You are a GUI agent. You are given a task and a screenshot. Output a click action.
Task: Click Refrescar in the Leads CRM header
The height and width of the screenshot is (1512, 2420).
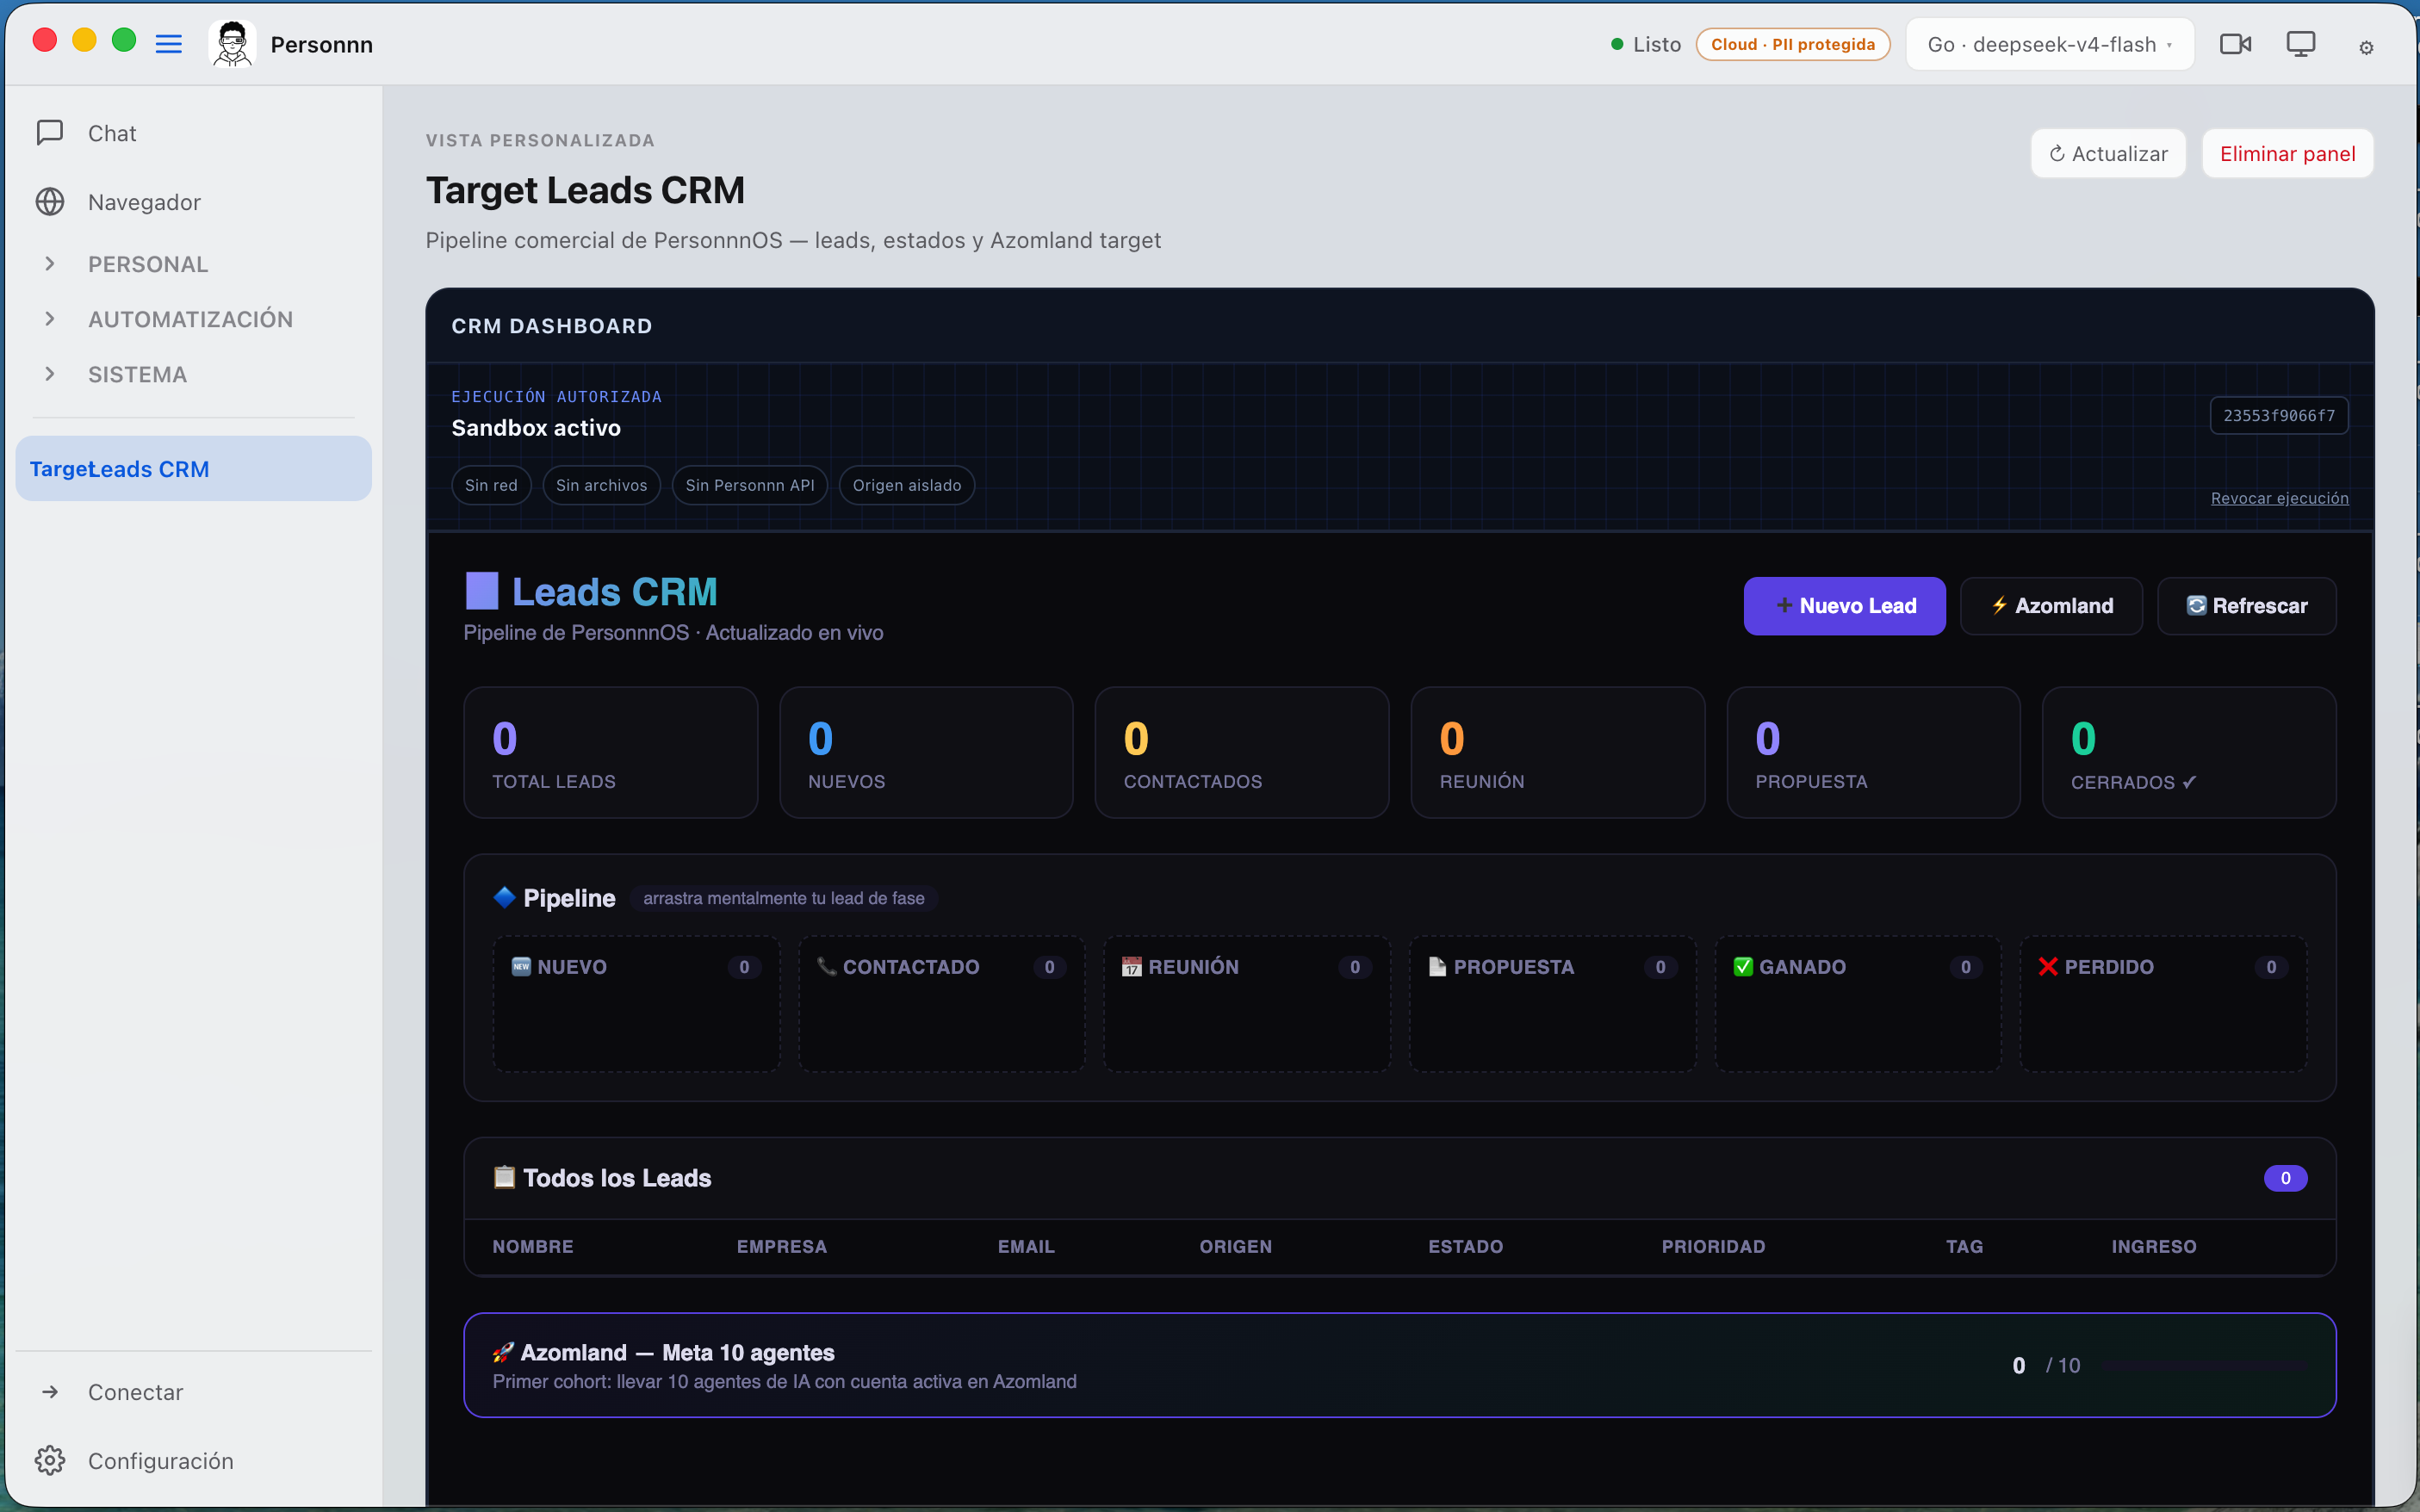[x=2246, y=606]
